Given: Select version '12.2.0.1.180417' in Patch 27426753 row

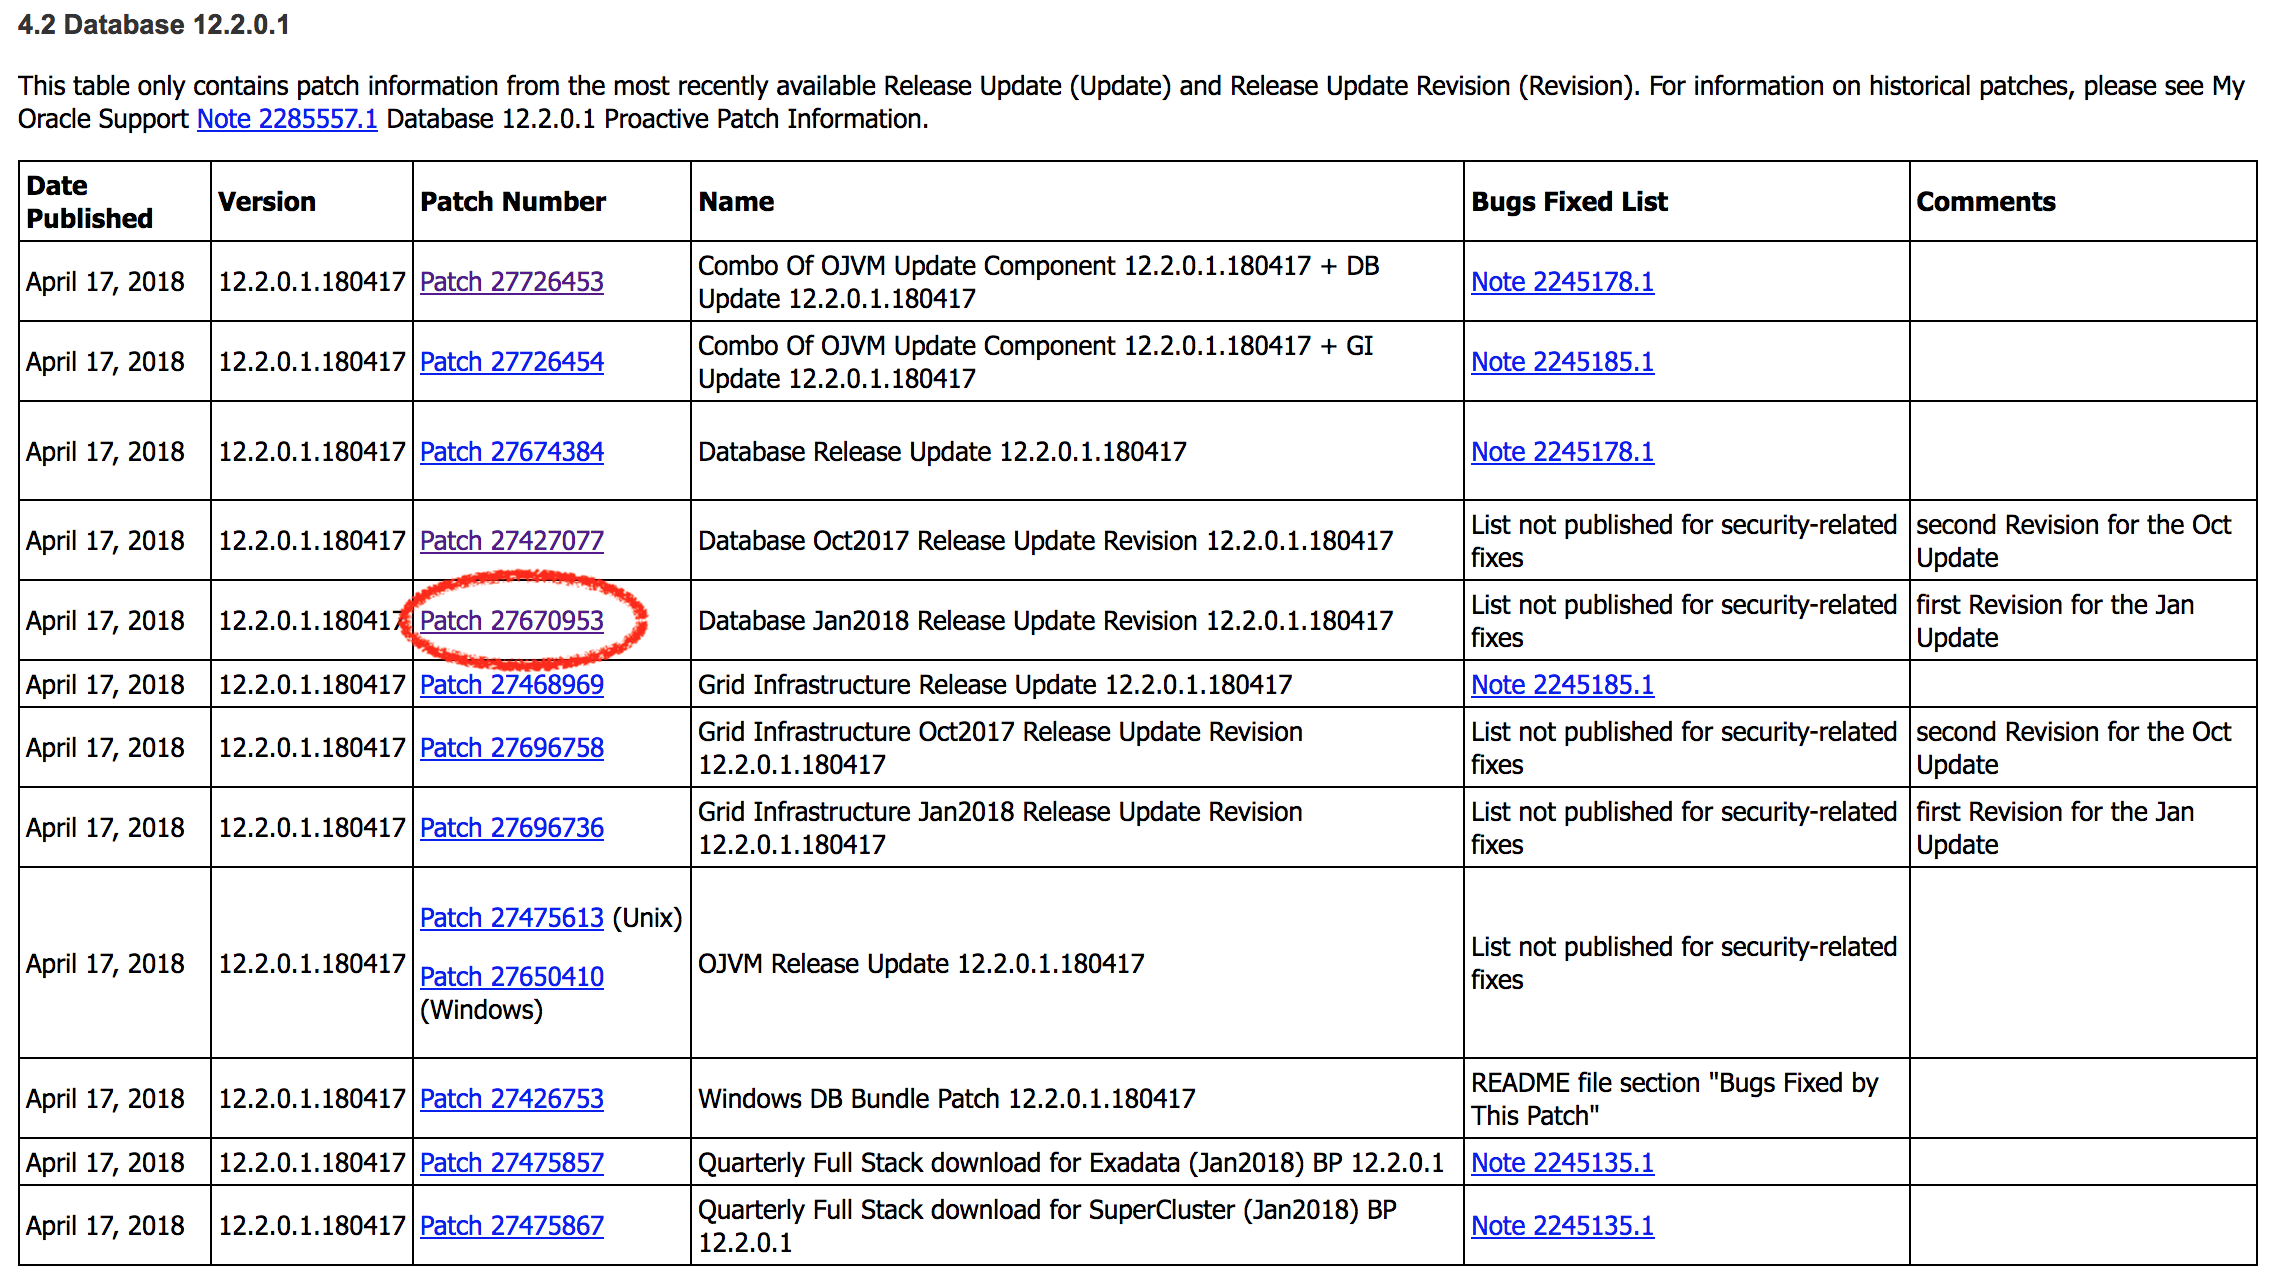Looking at the screenshot, I should [x=312, y=1099].
